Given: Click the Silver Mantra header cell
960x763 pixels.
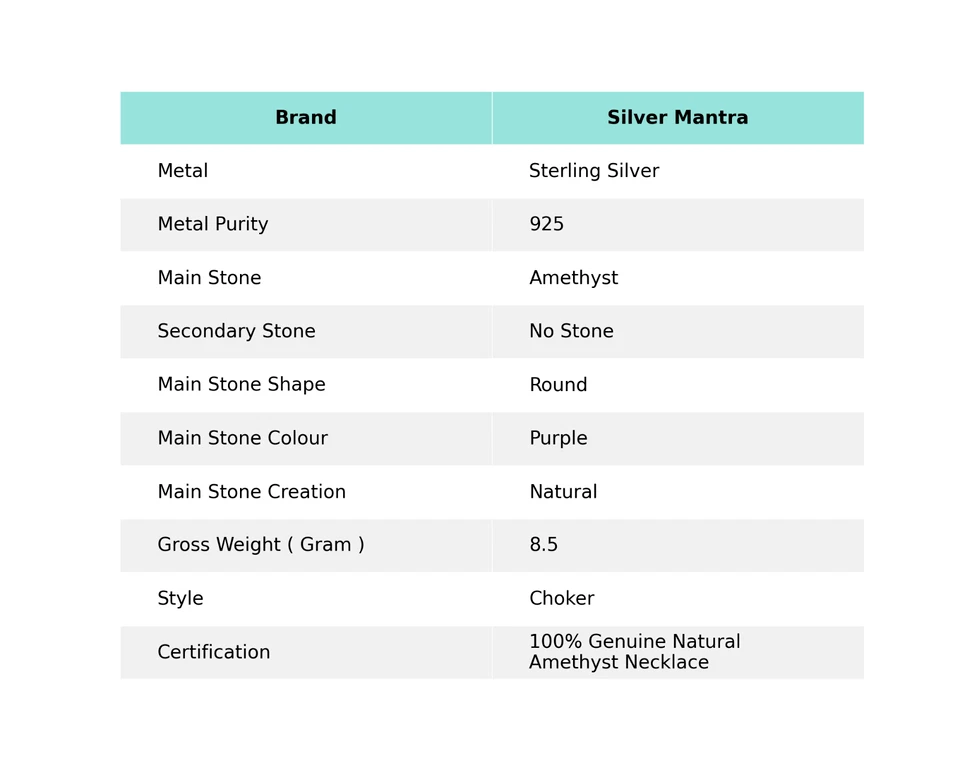Looking at the screenshot, I should pos(677,118).
